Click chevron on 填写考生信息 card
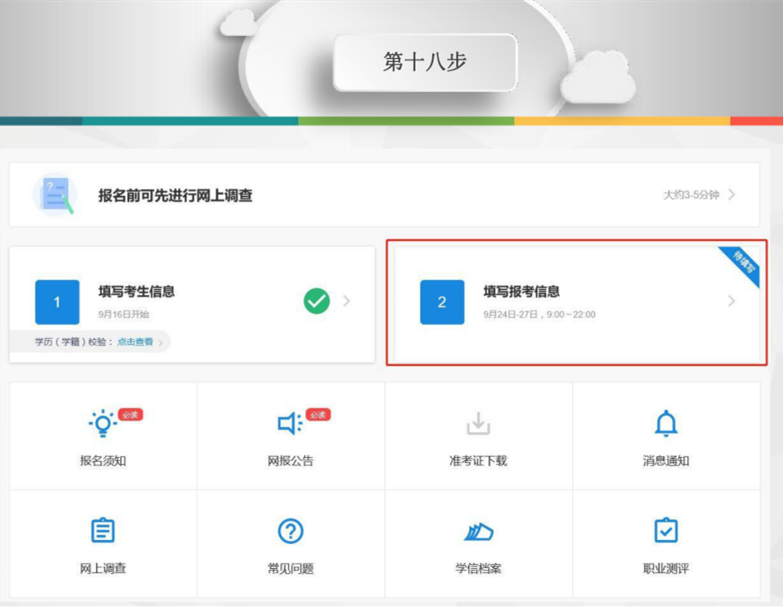 347,300
